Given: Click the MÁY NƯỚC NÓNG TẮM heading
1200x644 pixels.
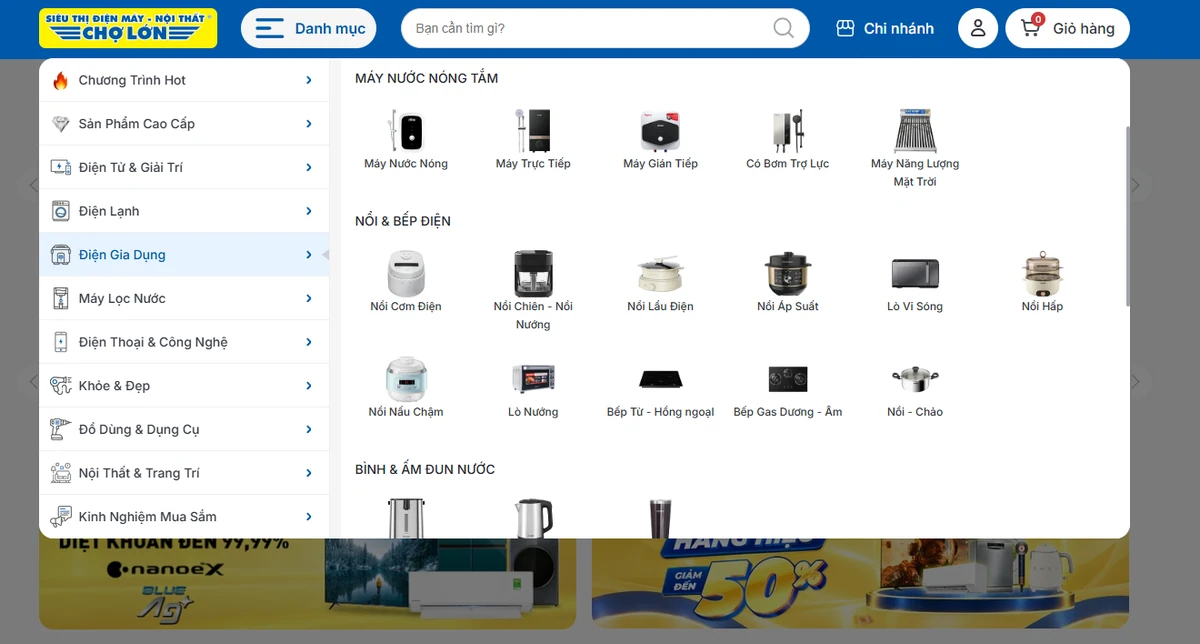Looking at the screenshot, I should coord(426,78).
